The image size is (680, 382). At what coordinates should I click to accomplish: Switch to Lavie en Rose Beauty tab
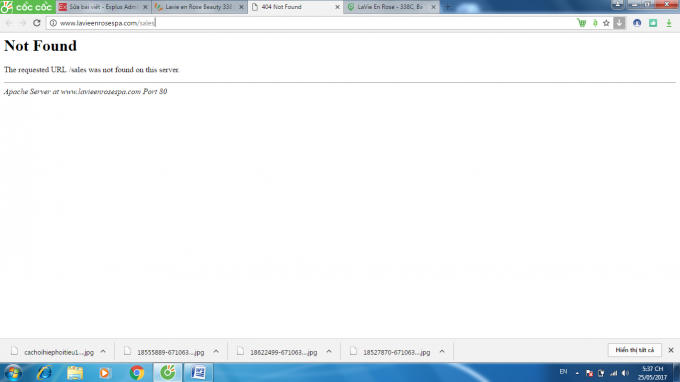pos(198,7)
